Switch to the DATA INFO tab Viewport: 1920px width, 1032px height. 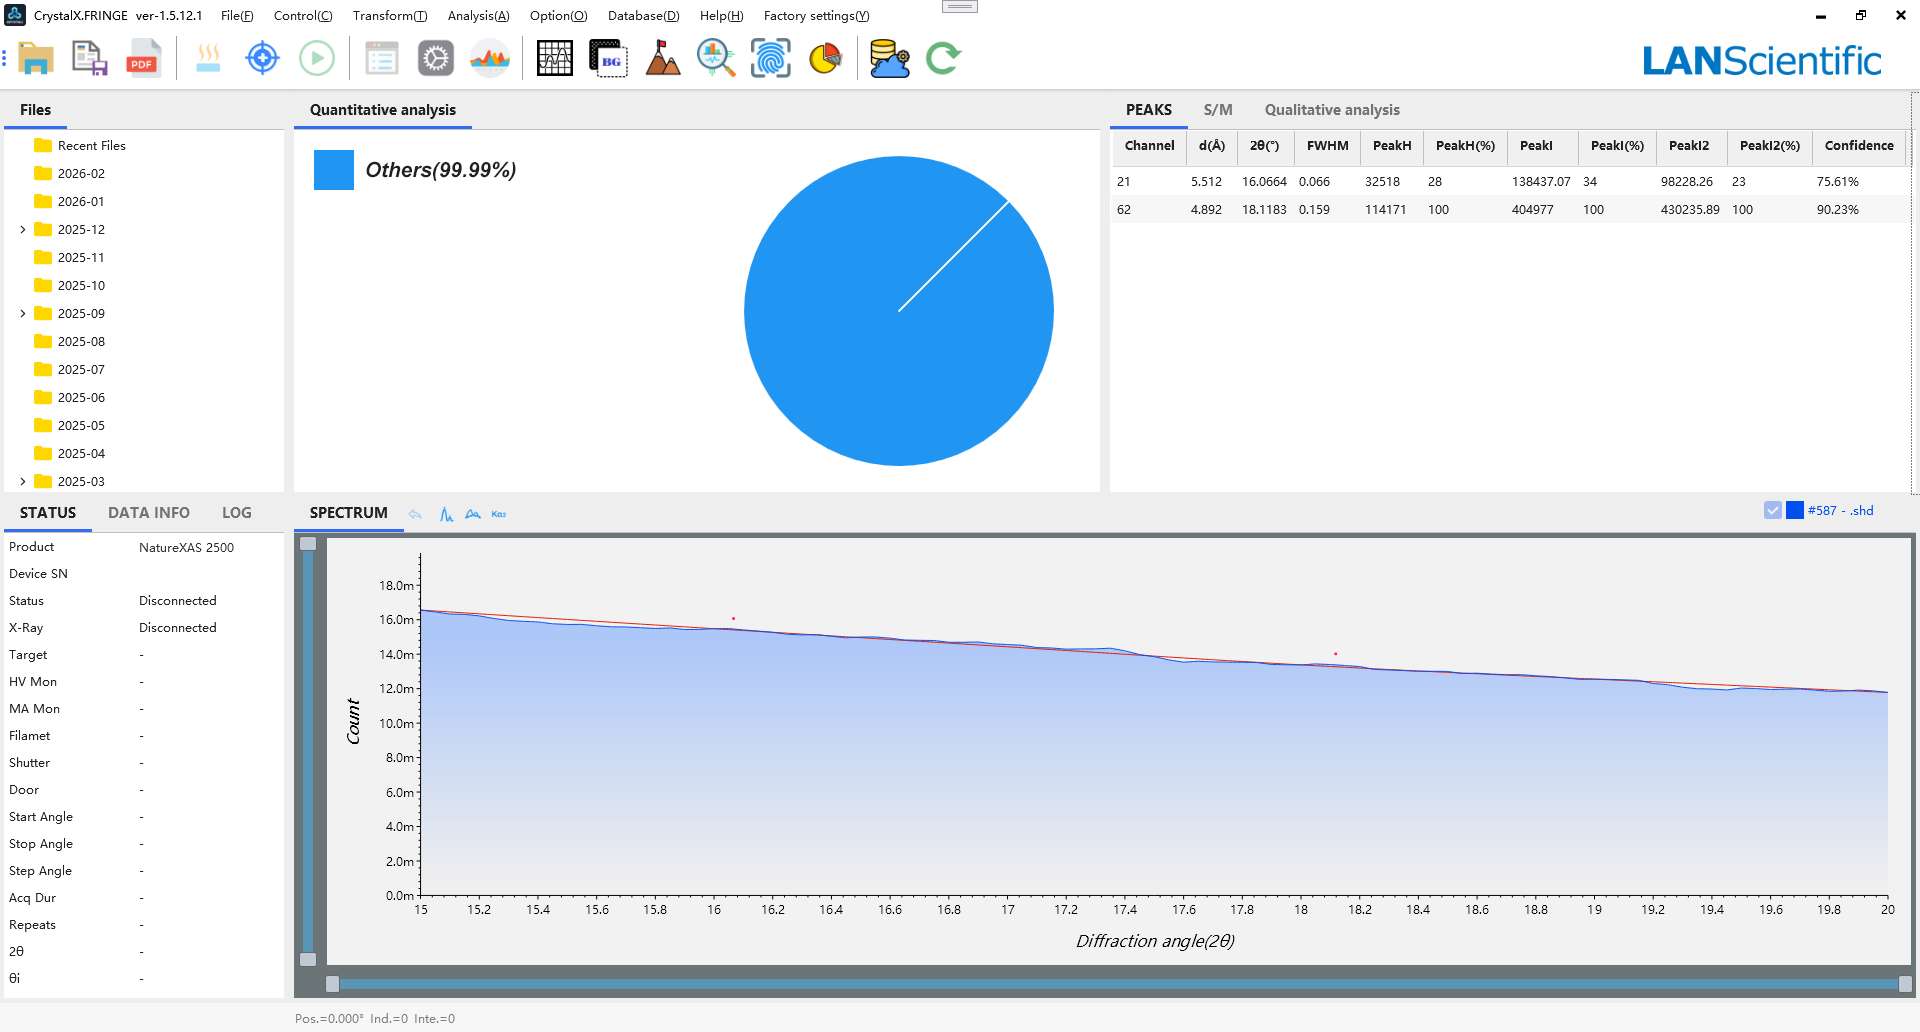[x=149, y=513]
